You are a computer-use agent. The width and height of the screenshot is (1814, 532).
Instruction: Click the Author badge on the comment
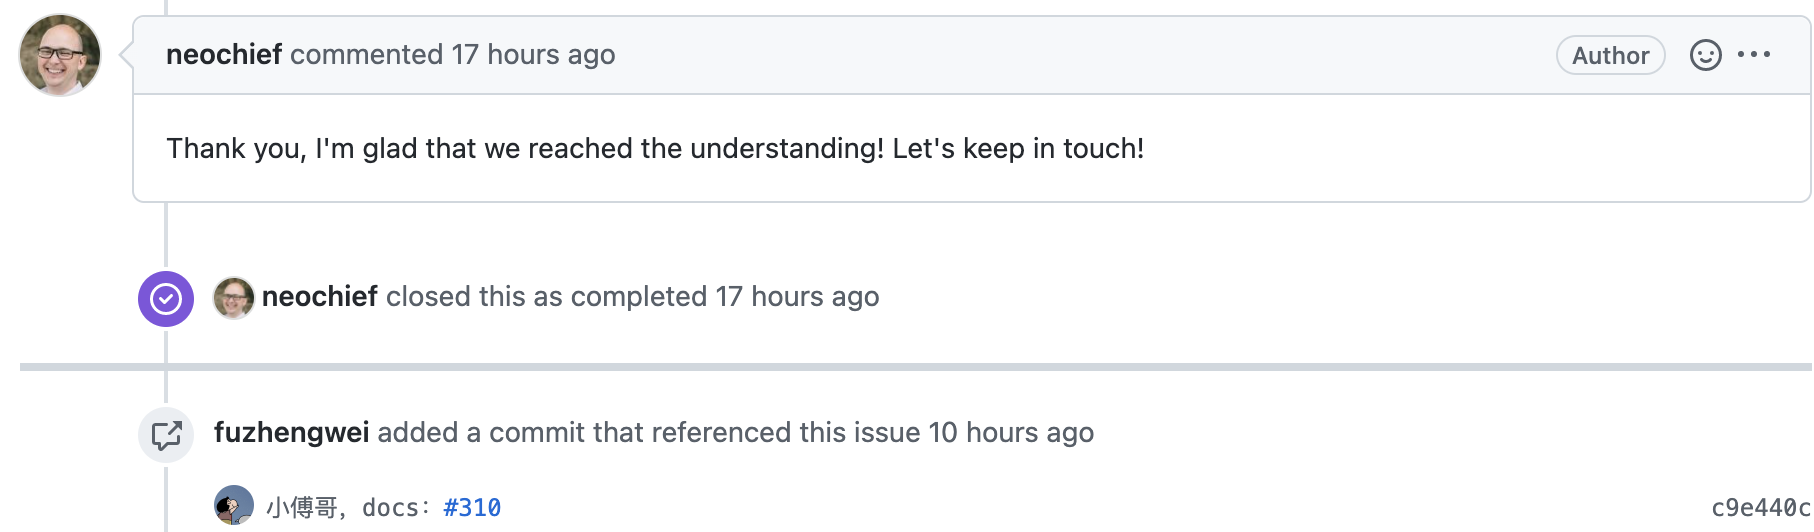pos(1610,55)
